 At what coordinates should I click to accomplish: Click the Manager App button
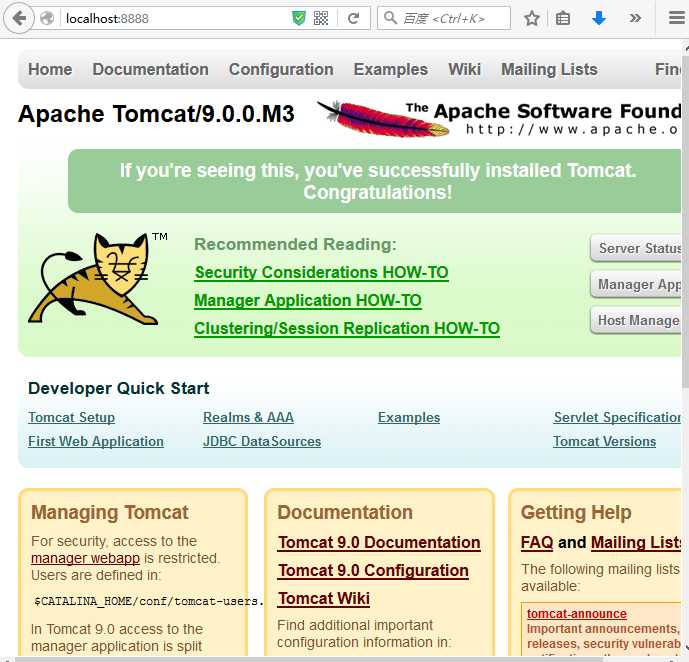point(636,284)
